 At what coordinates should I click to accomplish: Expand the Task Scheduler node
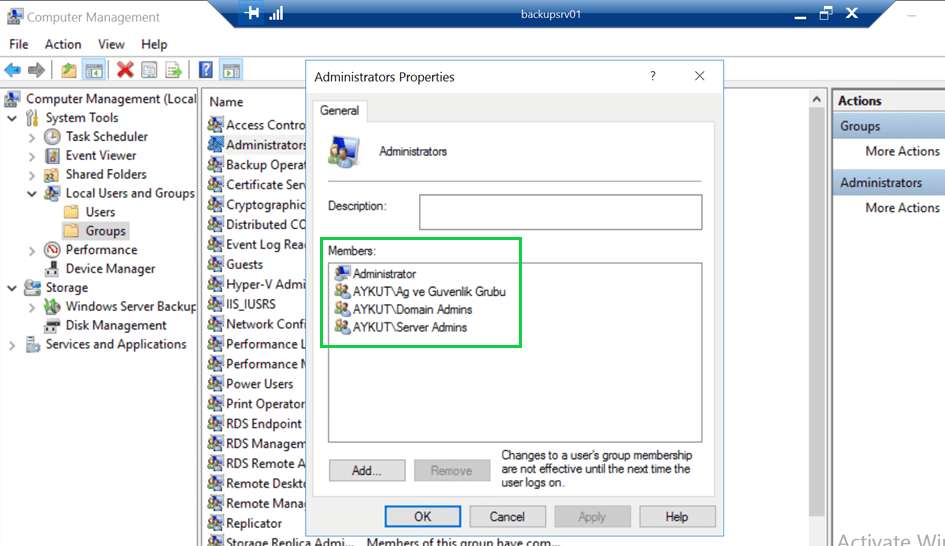coord(32,137)
